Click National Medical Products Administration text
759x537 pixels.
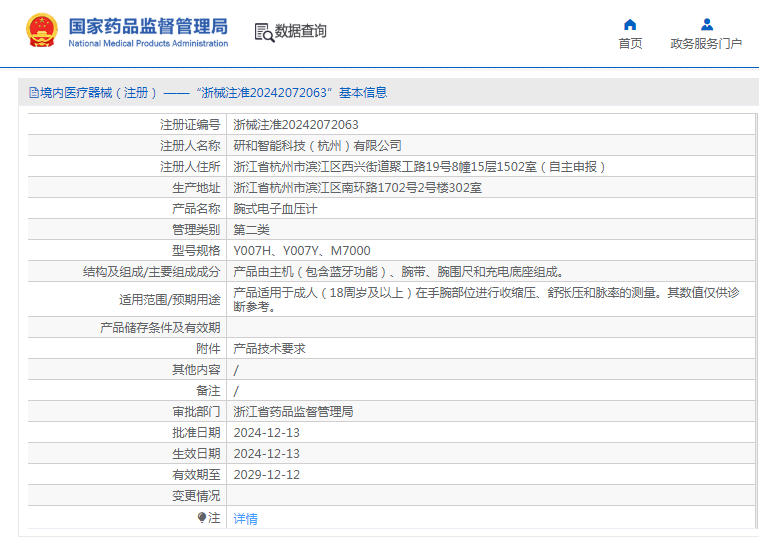click(x=148, y=43)
